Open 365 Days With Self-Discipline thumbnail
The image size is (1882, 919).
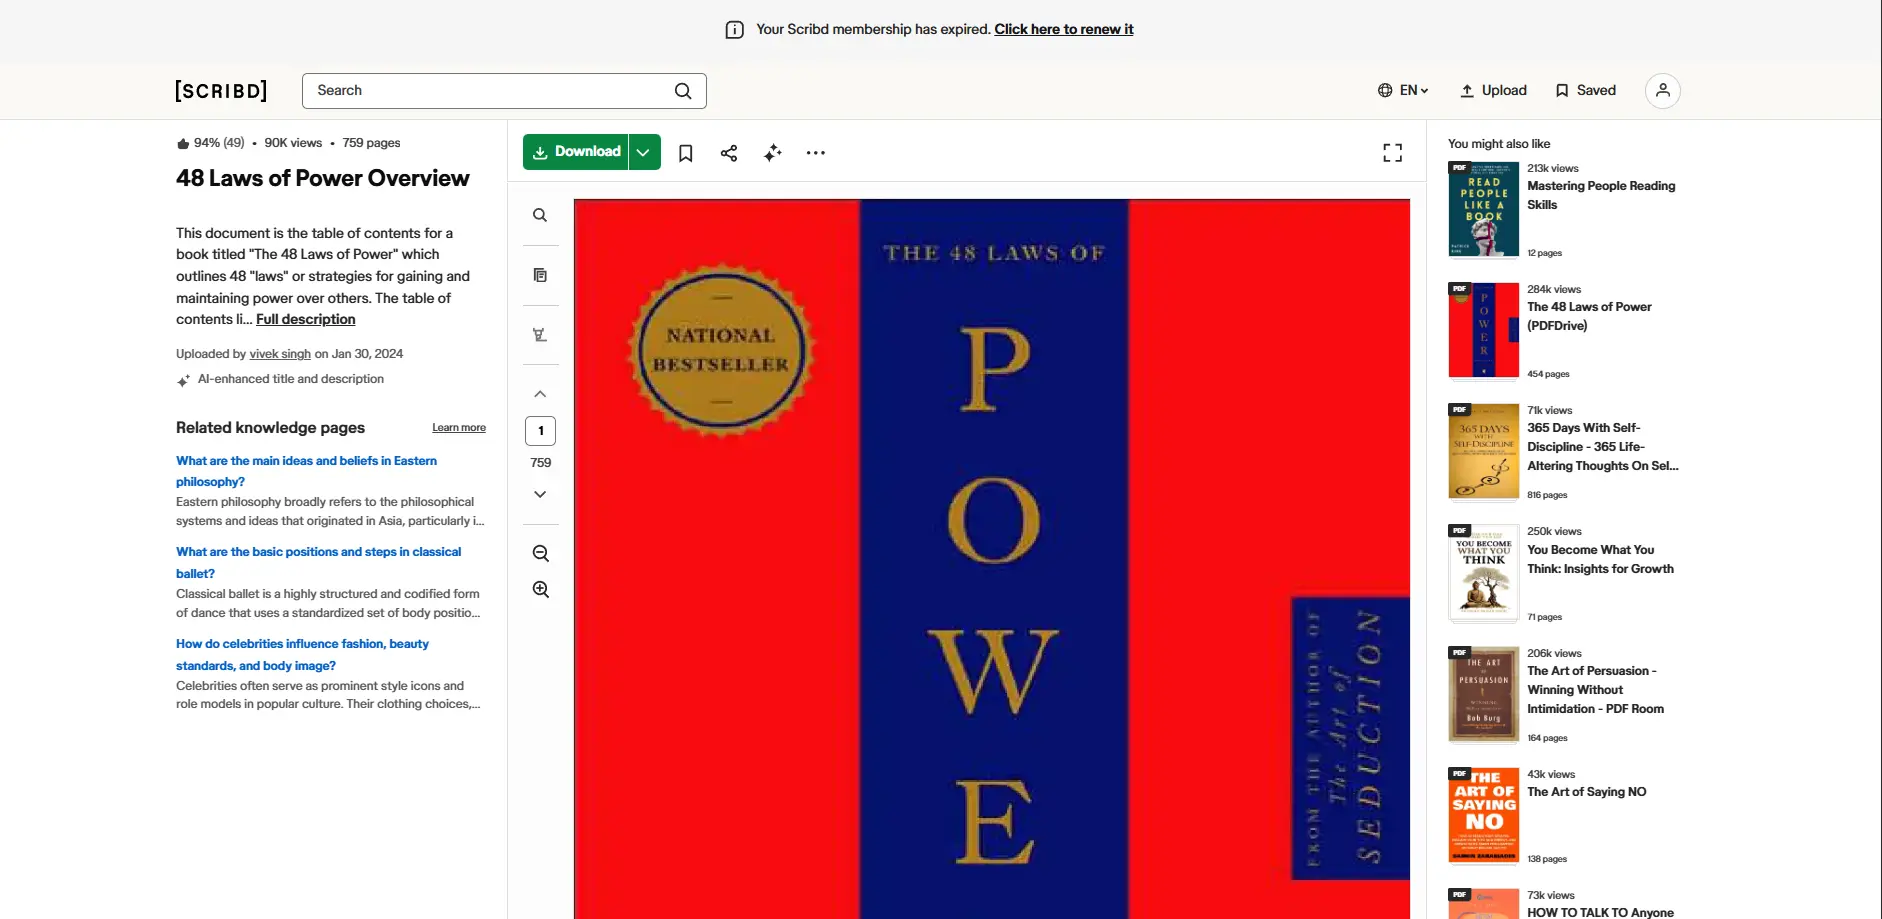[1484, 452]
